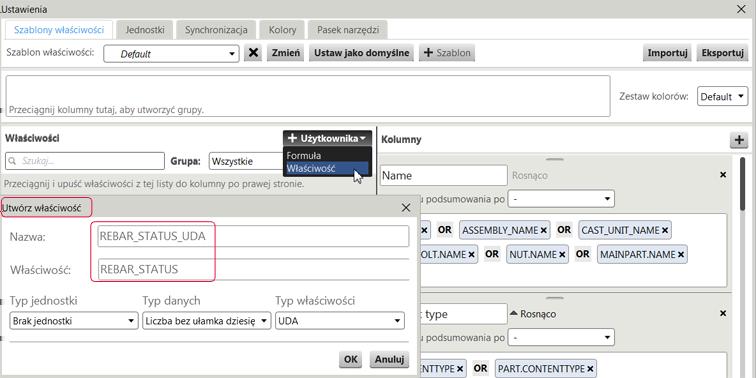
Task: Click the OK button in the dialog
Action: 351,359
